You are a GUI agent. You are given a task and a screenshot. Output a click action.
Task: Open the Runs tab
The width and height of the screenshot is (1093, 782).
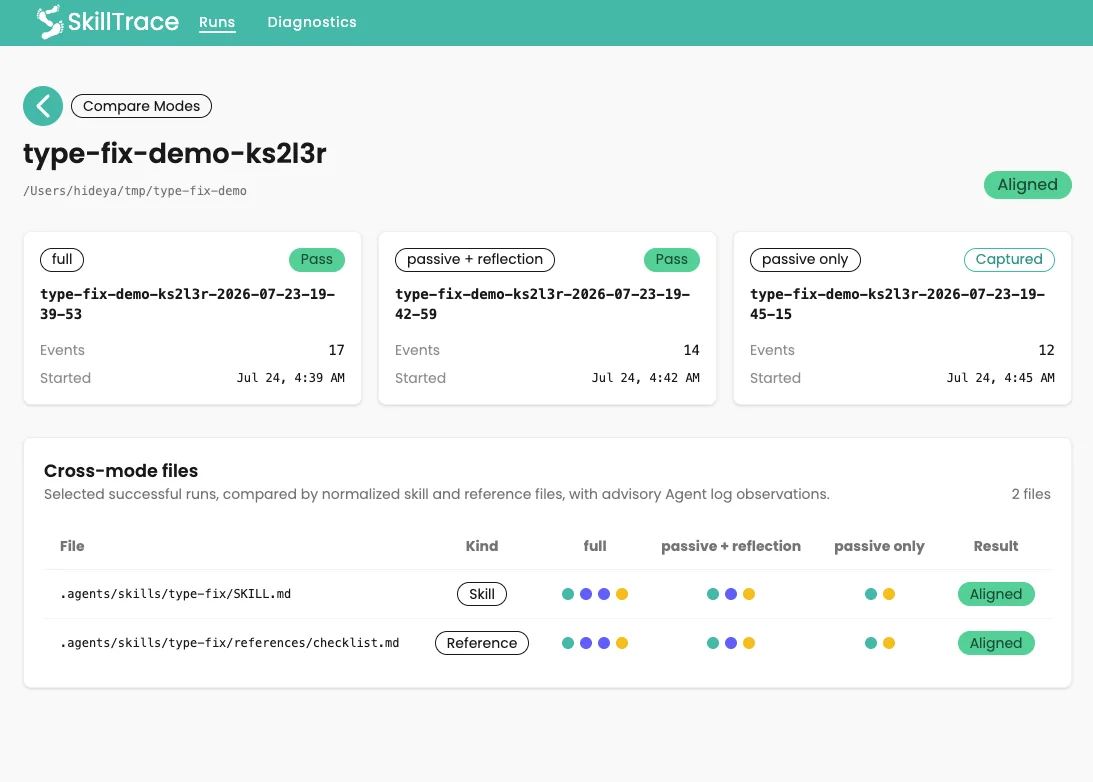point(217,22)
